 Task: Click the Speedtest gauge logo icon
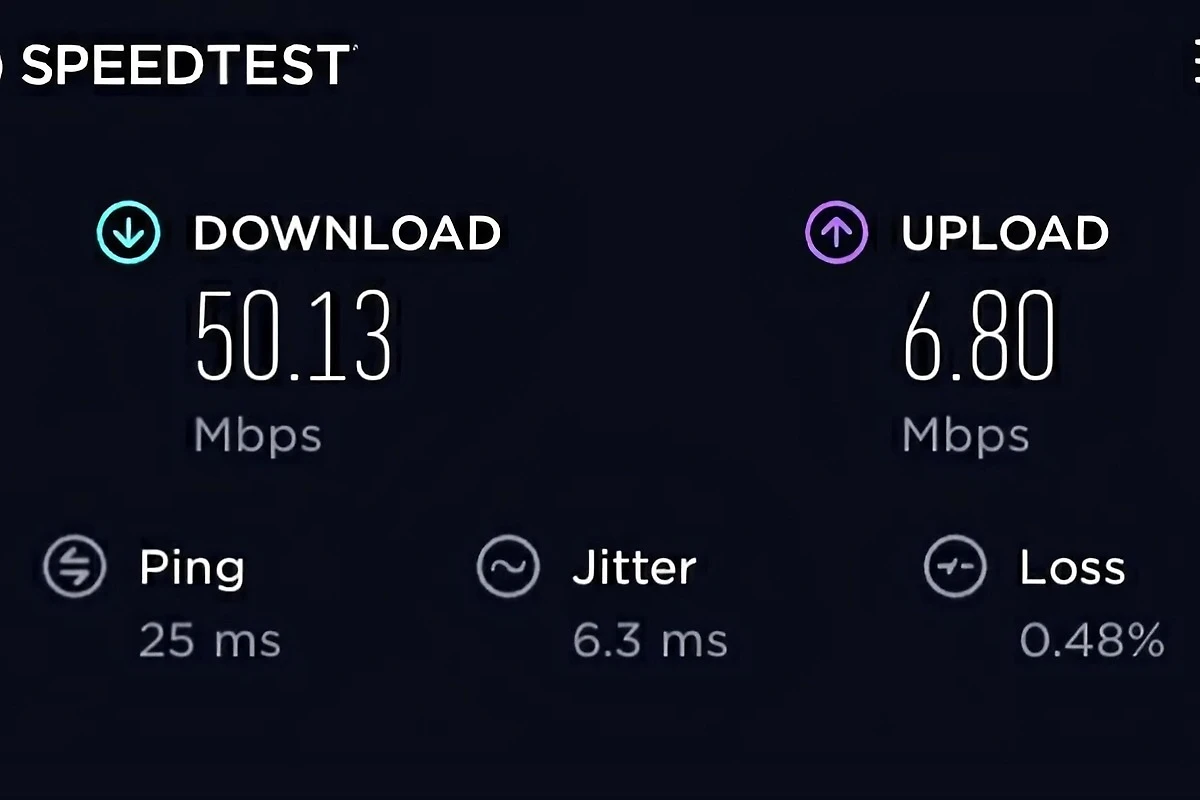tap(3, 65)
